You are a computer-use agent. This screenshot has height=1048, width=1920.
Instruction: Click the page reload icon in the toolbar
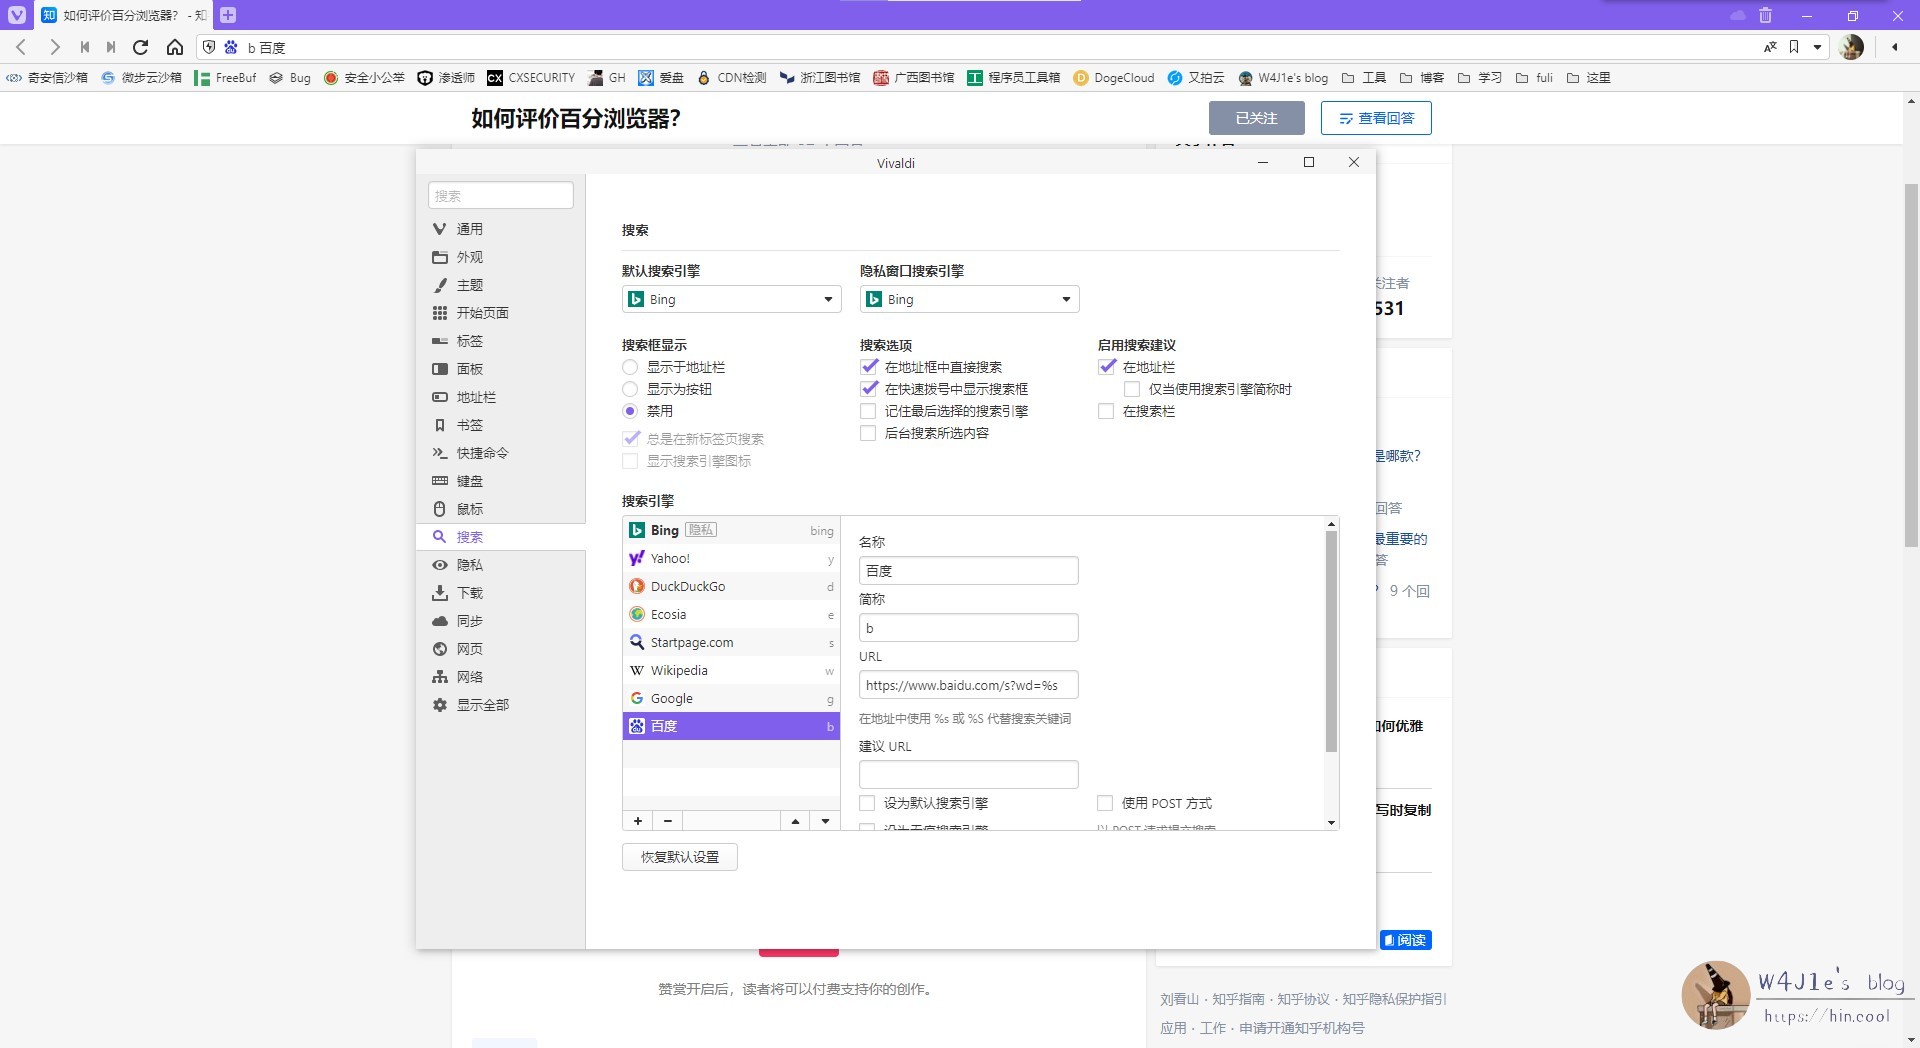click(x=141, y=47)
